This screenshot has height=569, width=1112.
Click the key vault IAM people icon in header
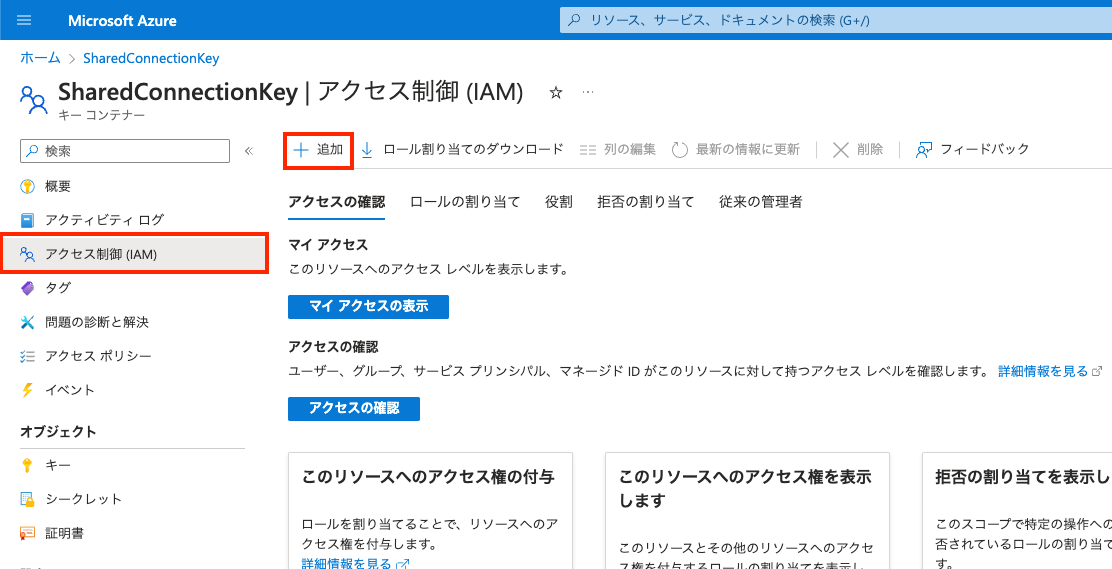coord(34,100)
